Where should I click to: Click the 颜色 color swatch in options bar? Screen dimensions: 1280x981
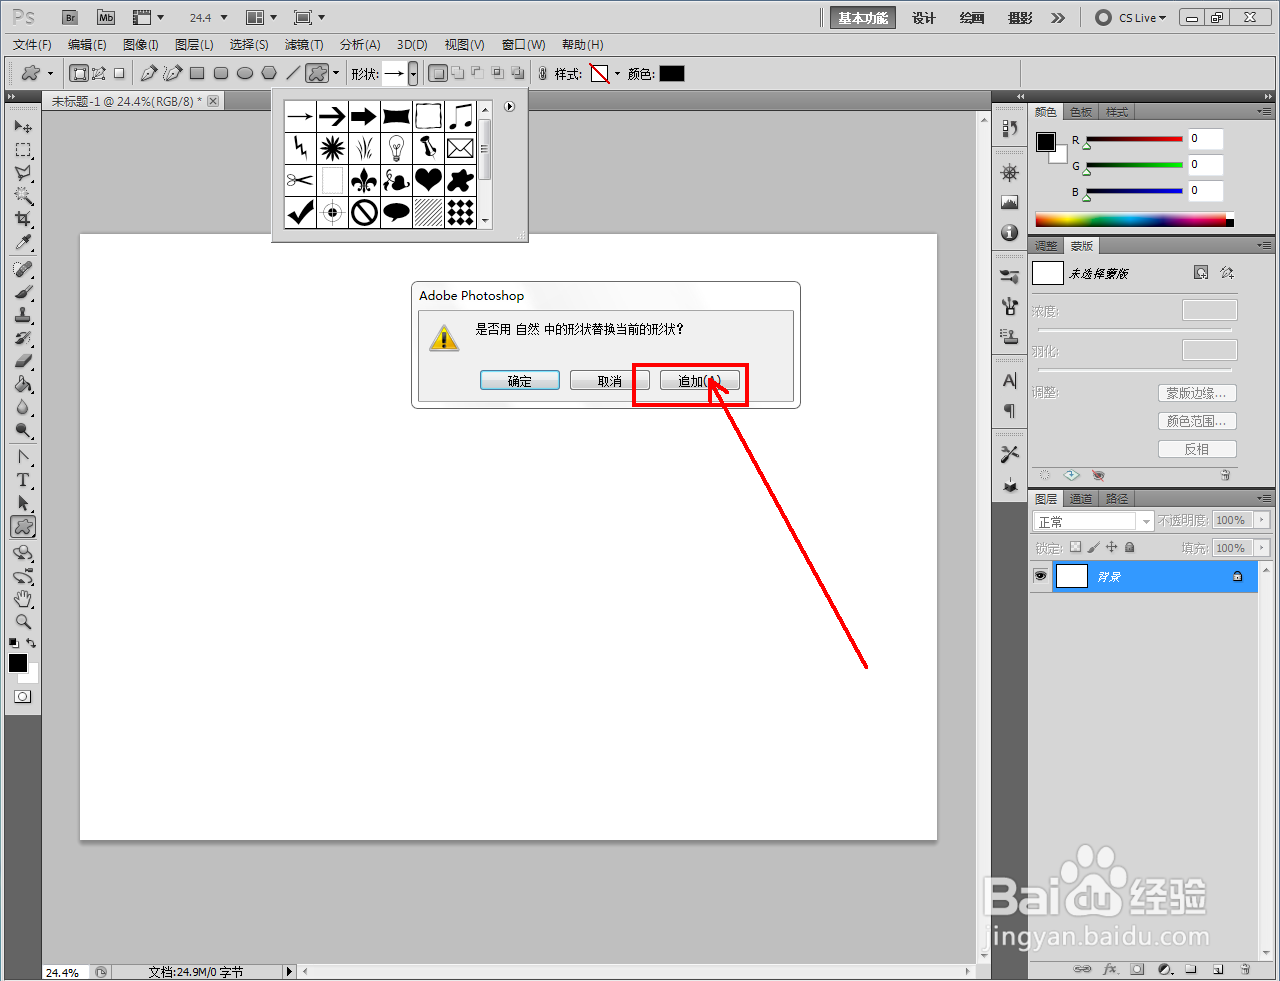click(x=672, y=73)
